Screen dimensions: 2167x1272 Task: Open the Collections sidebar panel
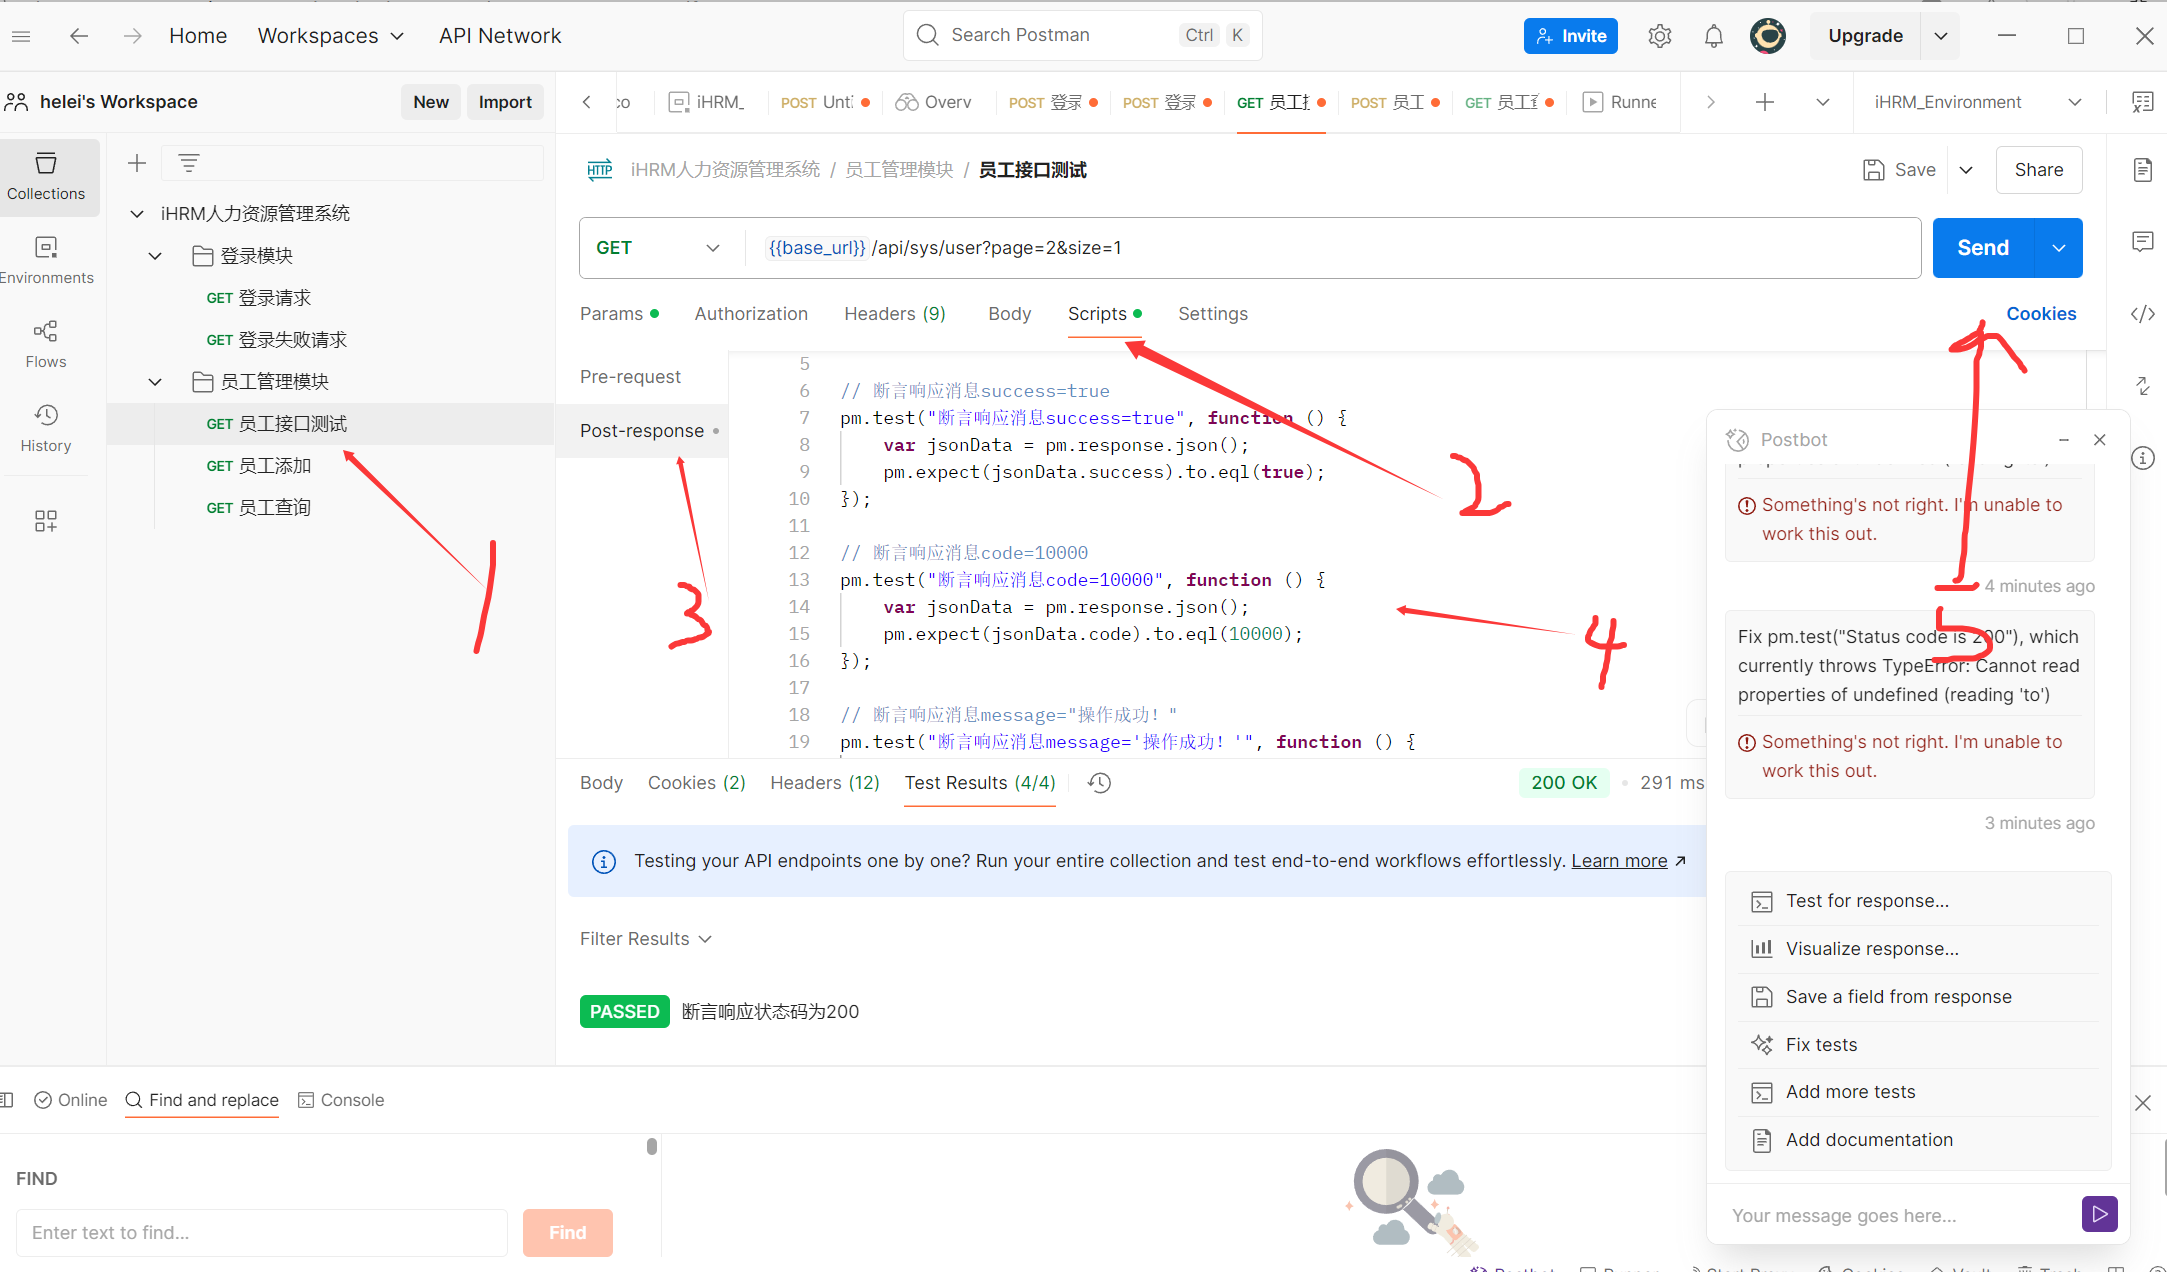click(x=46, y=176)
